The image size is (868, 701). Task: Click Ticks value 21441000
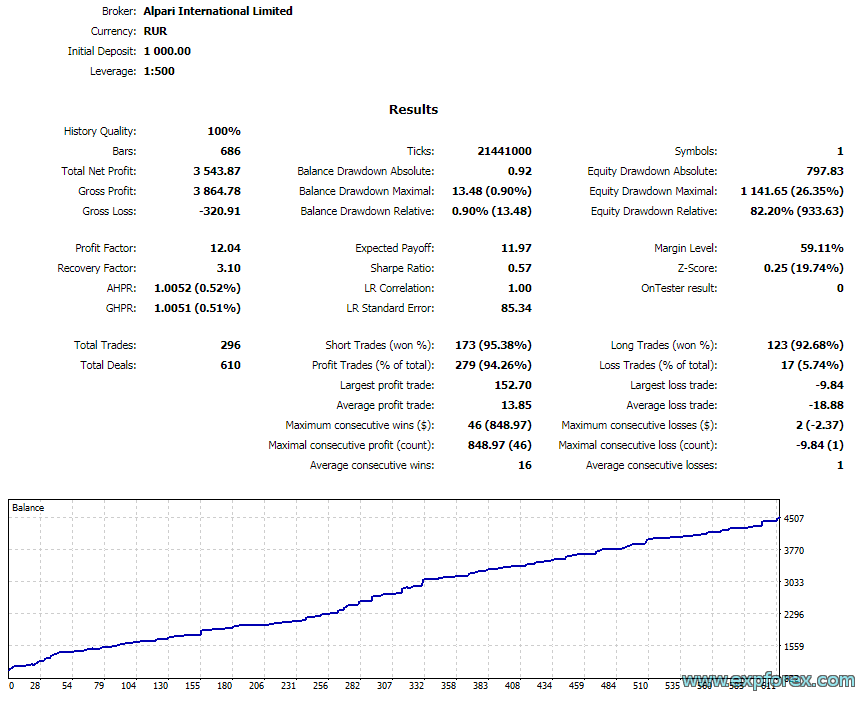click(x=504, y=151)
